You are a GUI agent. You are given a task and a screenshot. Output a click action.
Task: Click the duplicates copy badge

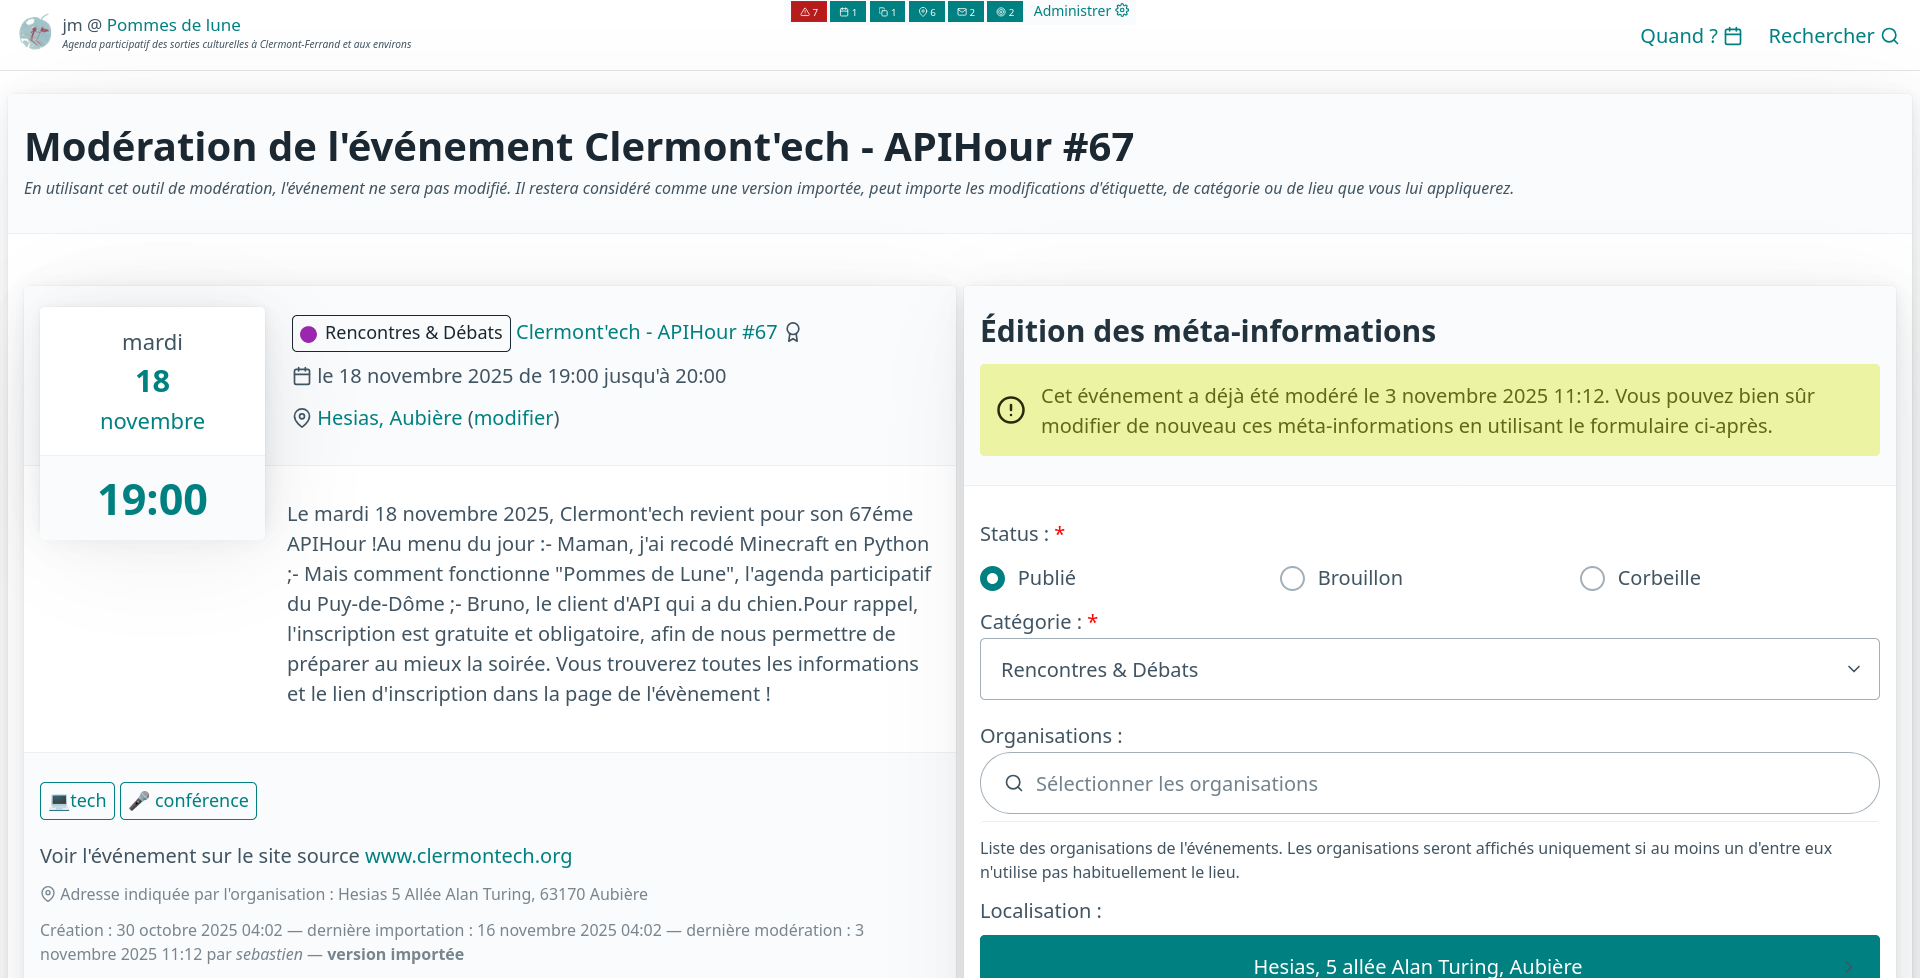887,12
